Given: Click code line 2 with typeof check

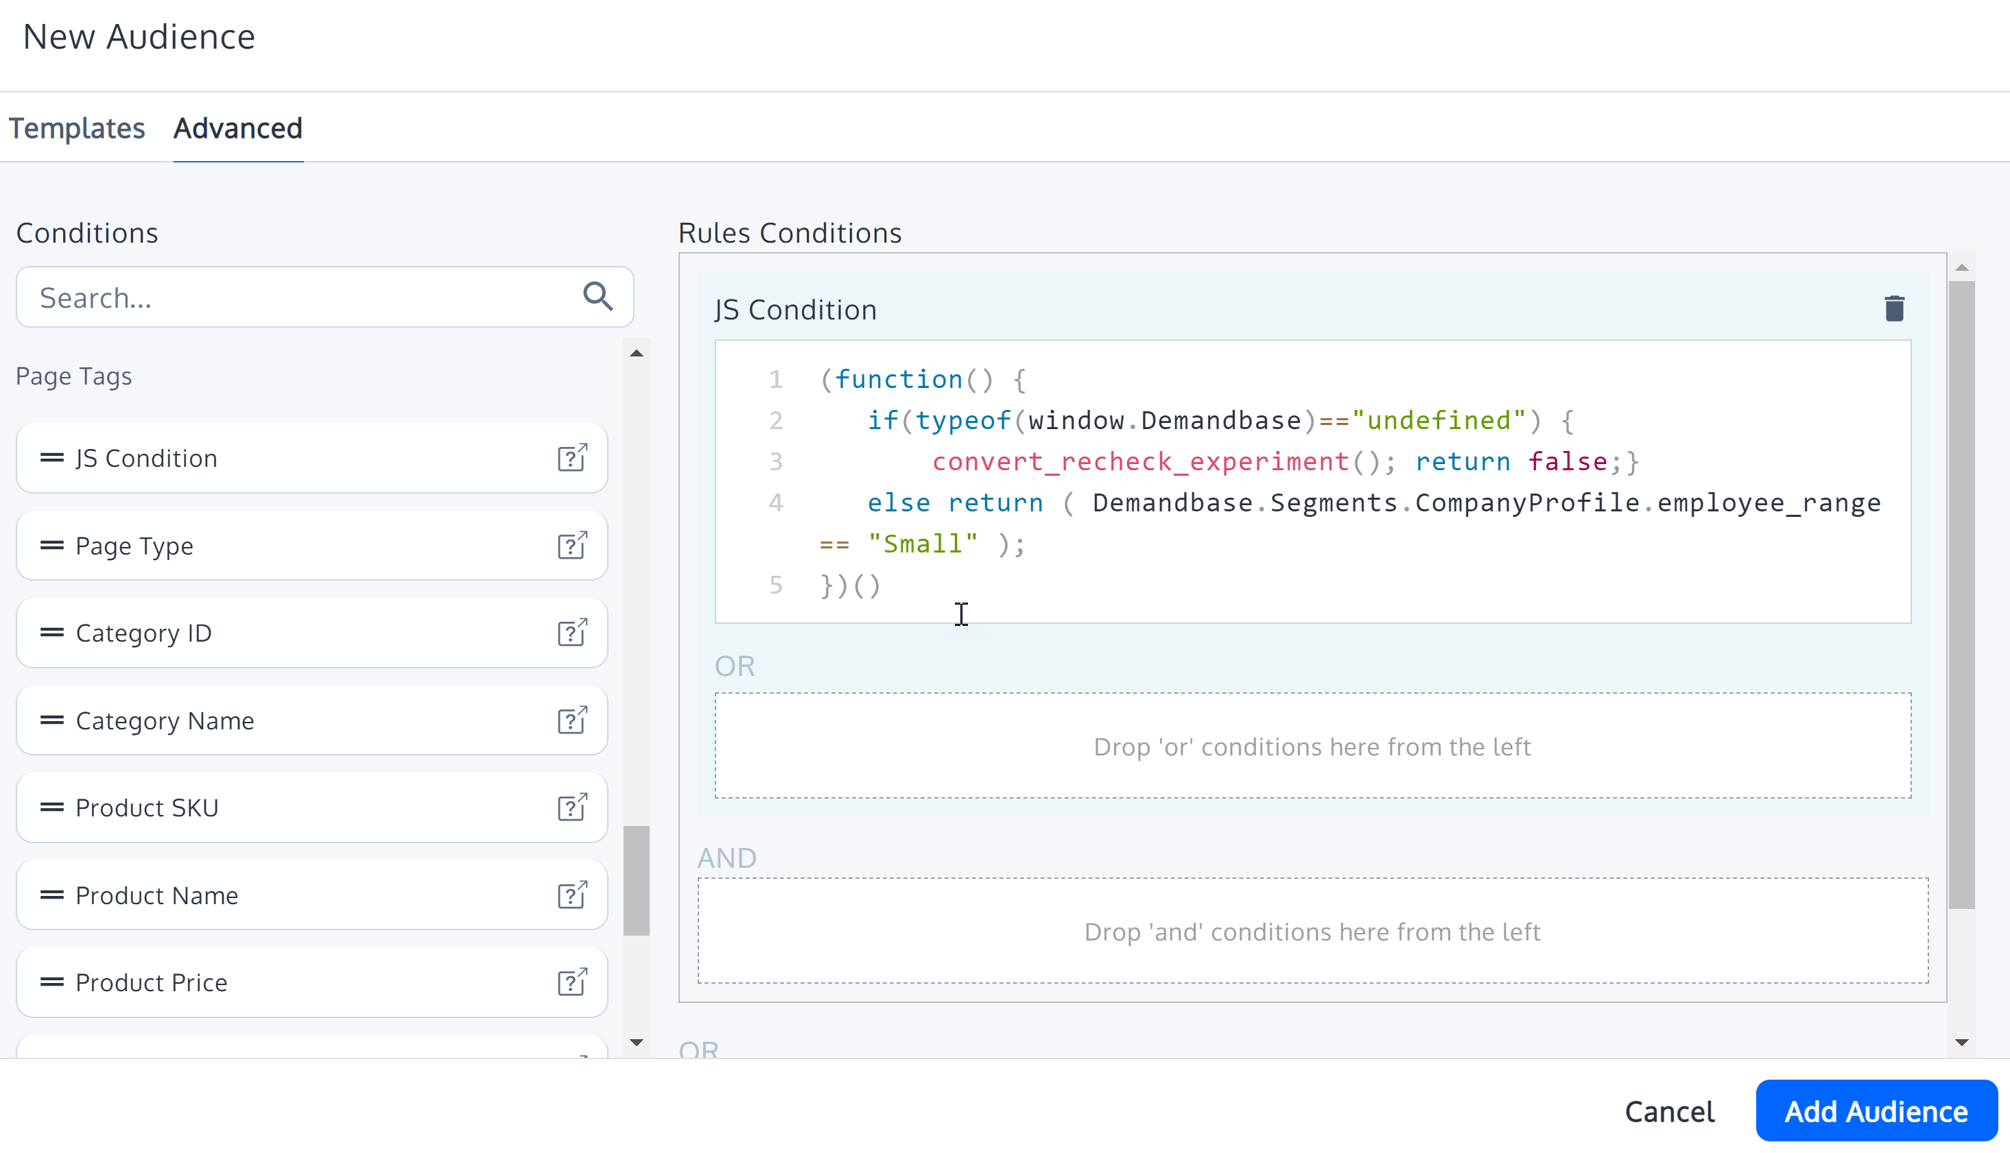Looking at the screenshot, I should [1220, 420].
